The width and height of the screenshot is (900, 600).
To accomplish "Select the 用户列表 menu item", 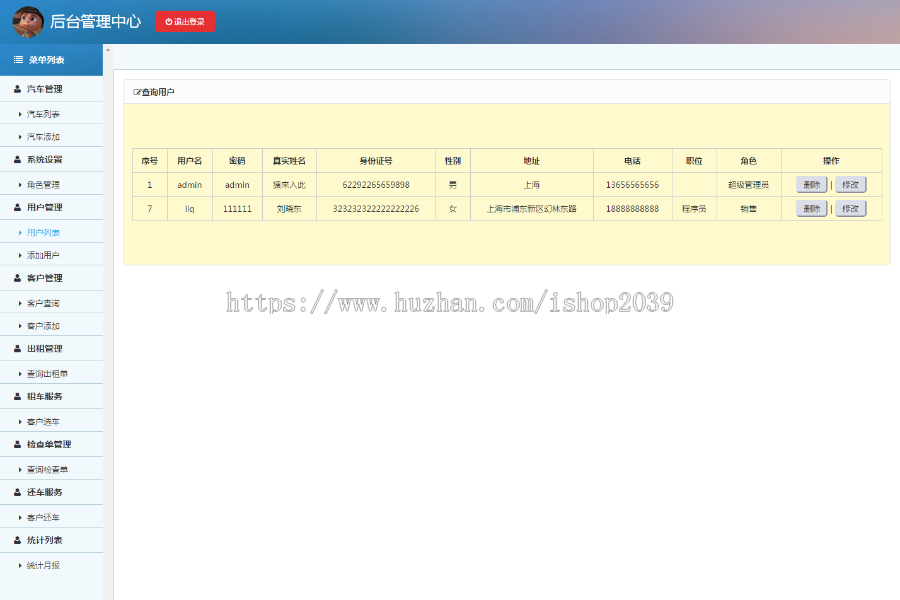I will tap(51, 232).
